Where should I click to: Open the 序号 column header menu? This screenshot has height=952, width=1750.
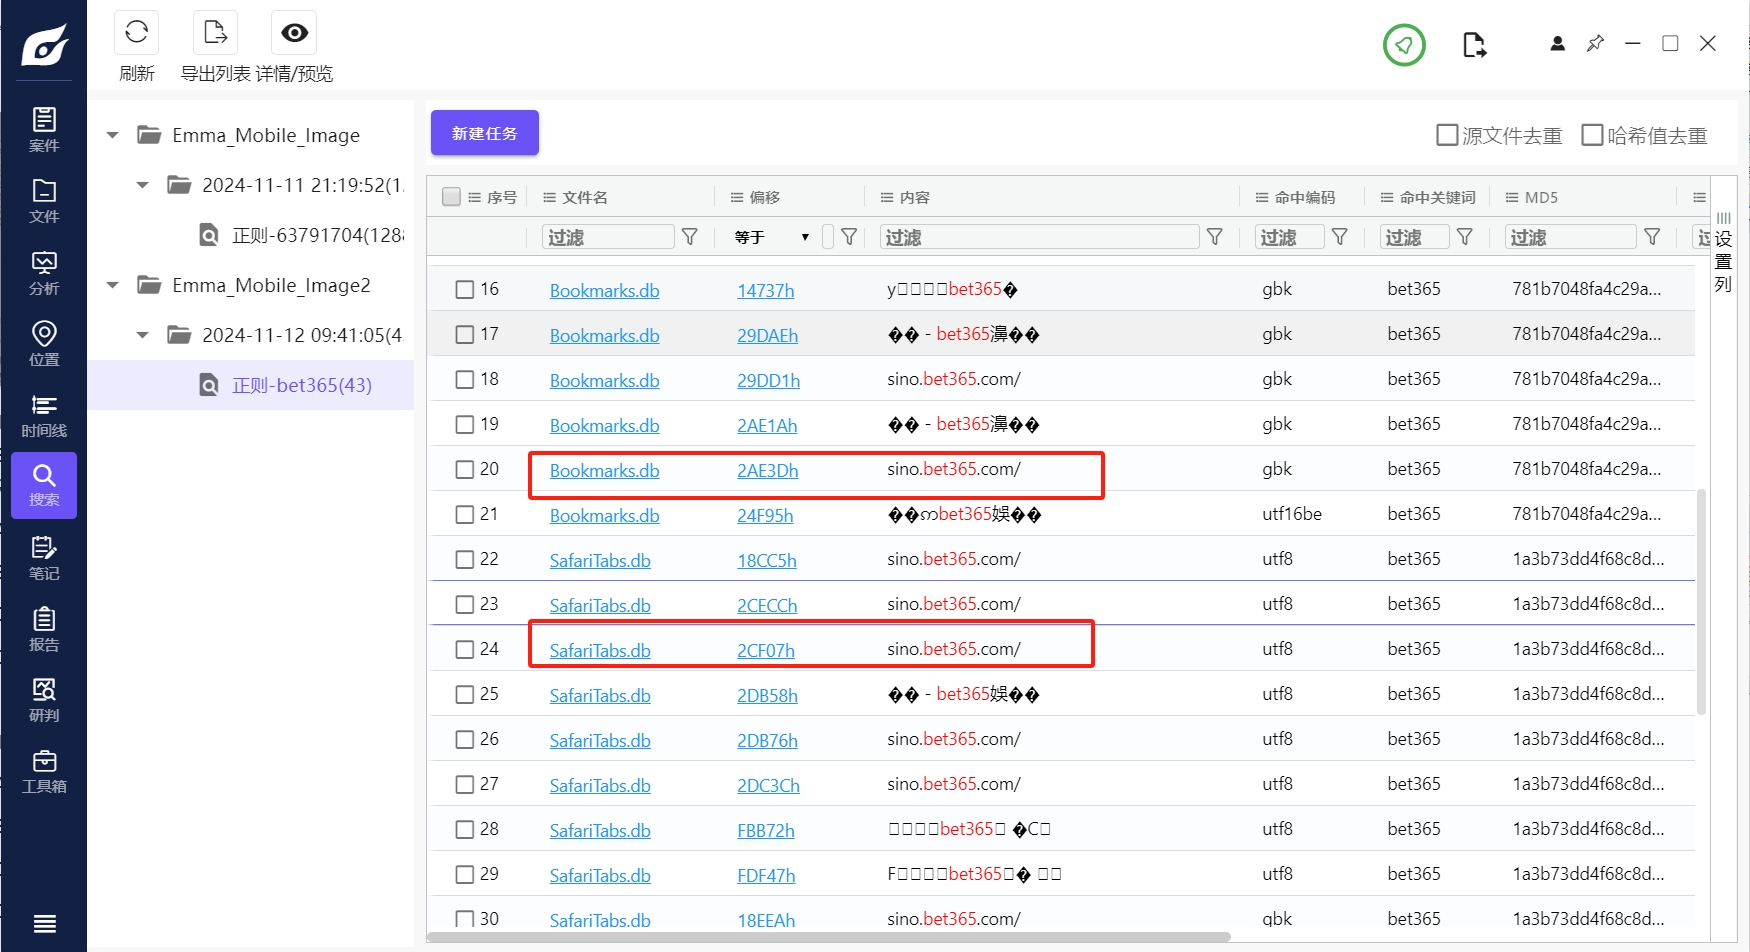point(475,197)
